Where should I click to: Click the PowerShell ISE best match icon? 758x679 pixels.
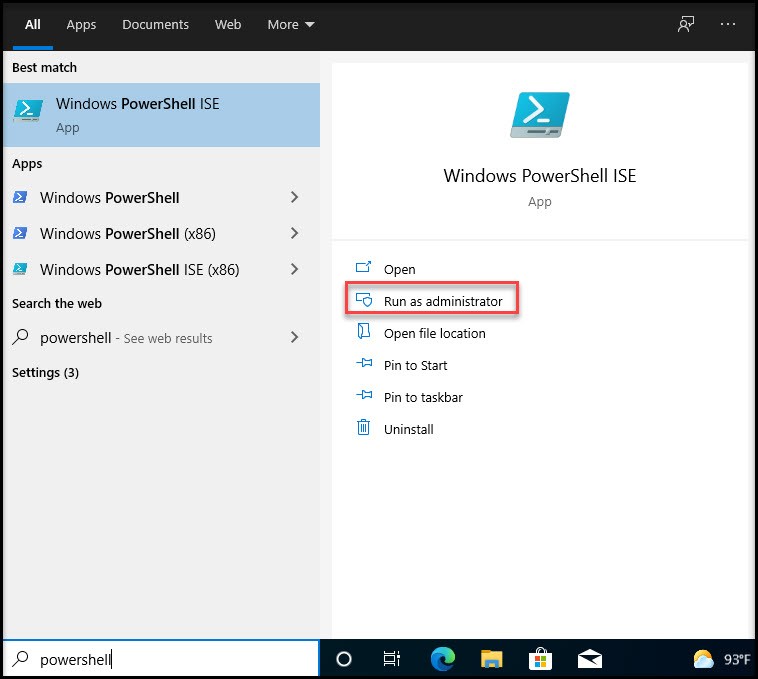point(28,111)
